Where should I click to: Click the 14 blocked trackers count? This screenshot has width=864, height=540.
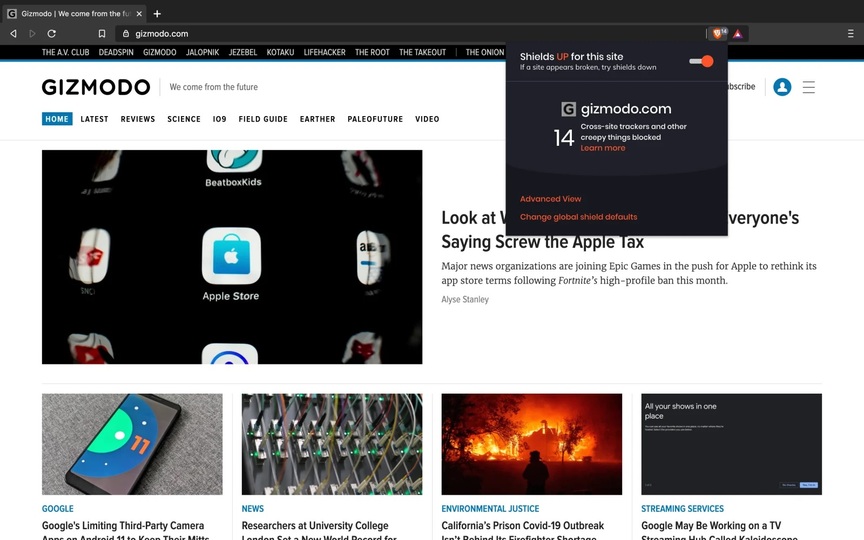[x=564, y=138]
